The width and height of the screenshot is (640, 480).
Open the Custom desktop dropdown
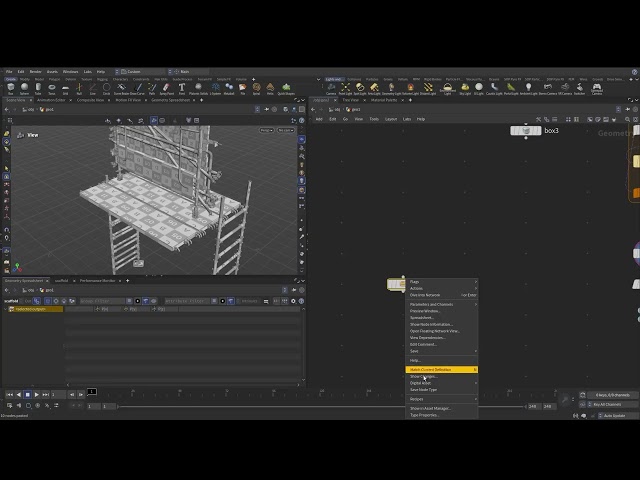[140, 71]
